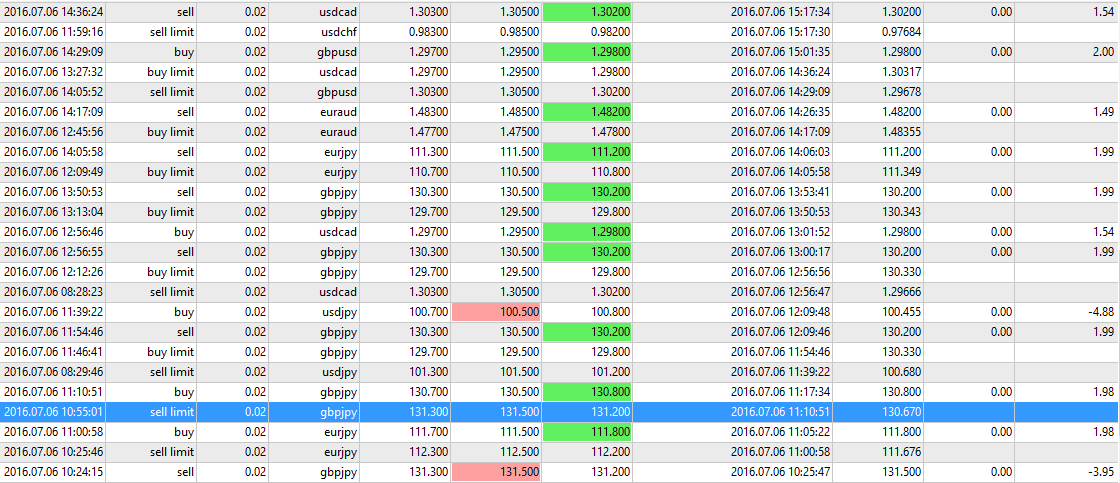The image size is (1120, 483).
Task: Click the loss value -3.95
Action: pos(1101,472)
